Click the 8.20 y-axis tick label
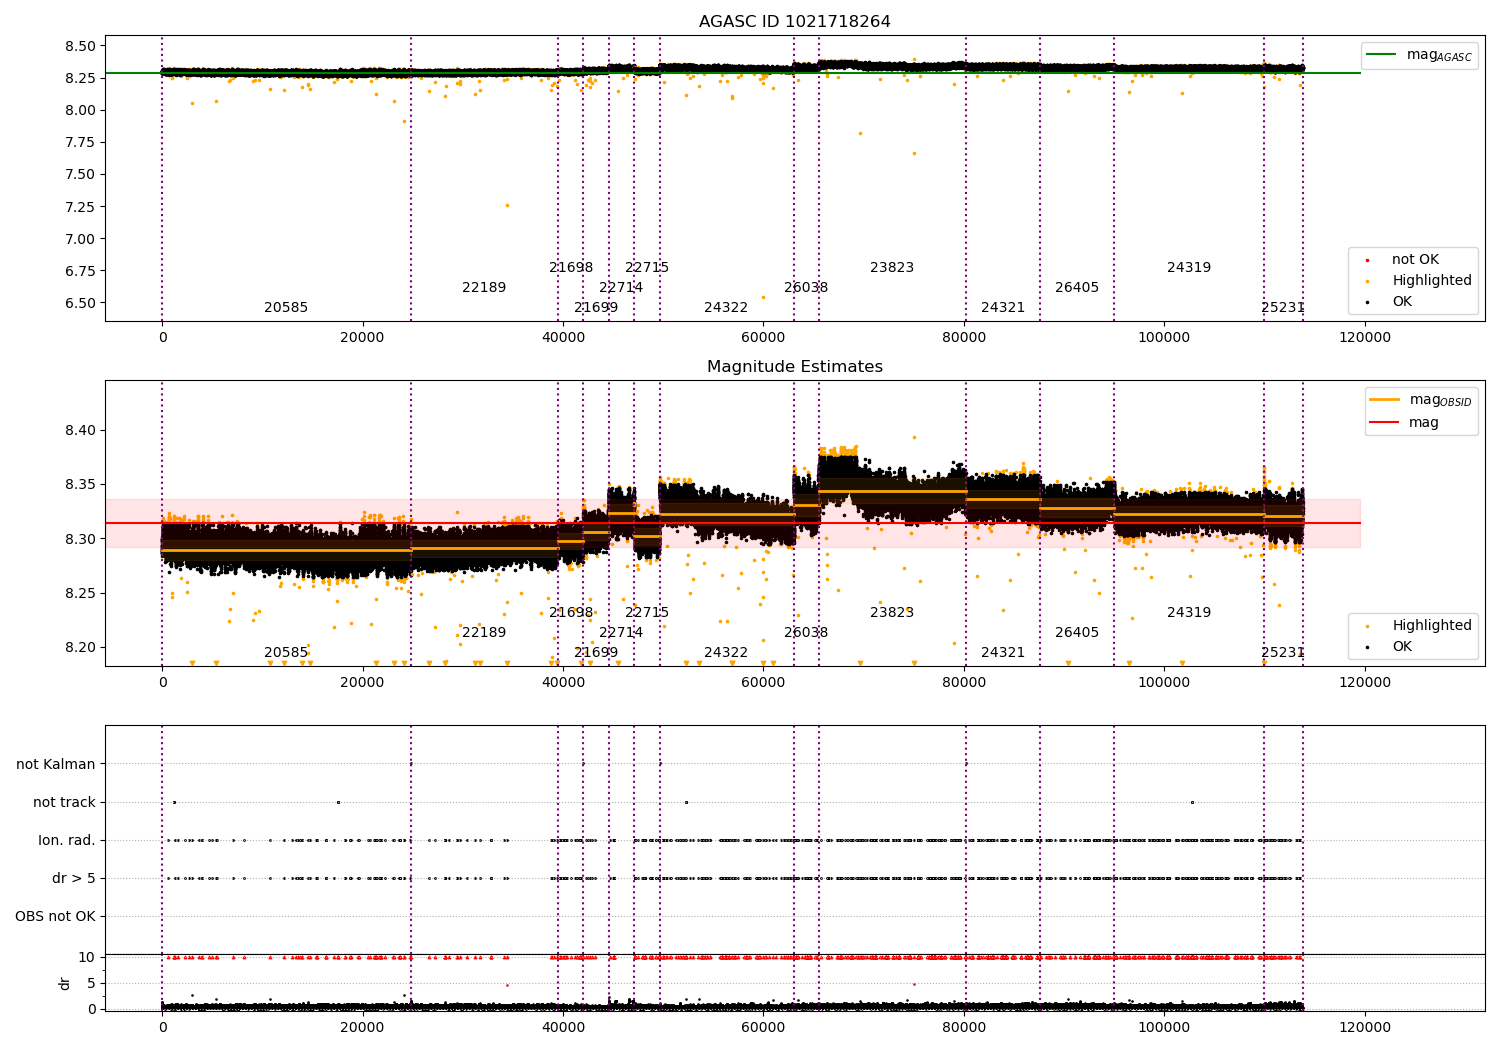This screenshot has height=1050, width=1500. click(79, 647)
